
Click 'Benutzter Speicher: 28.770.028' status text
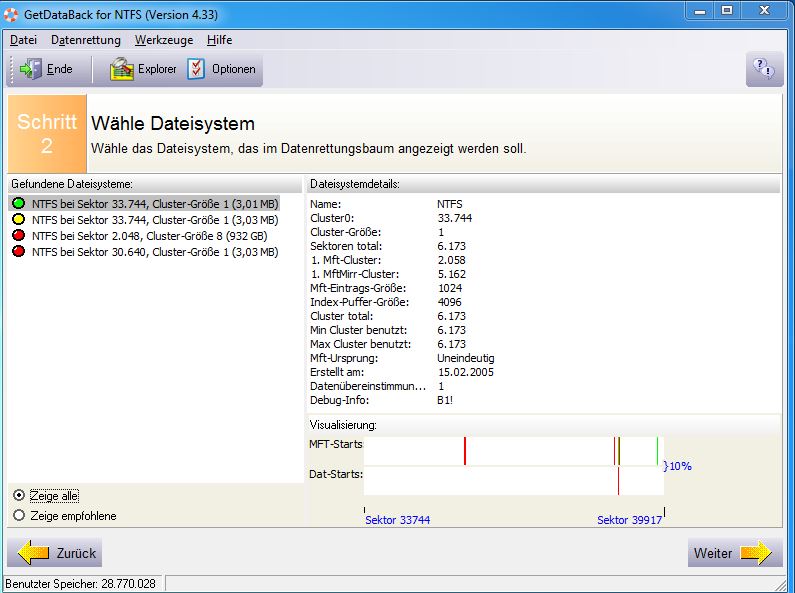81,584
